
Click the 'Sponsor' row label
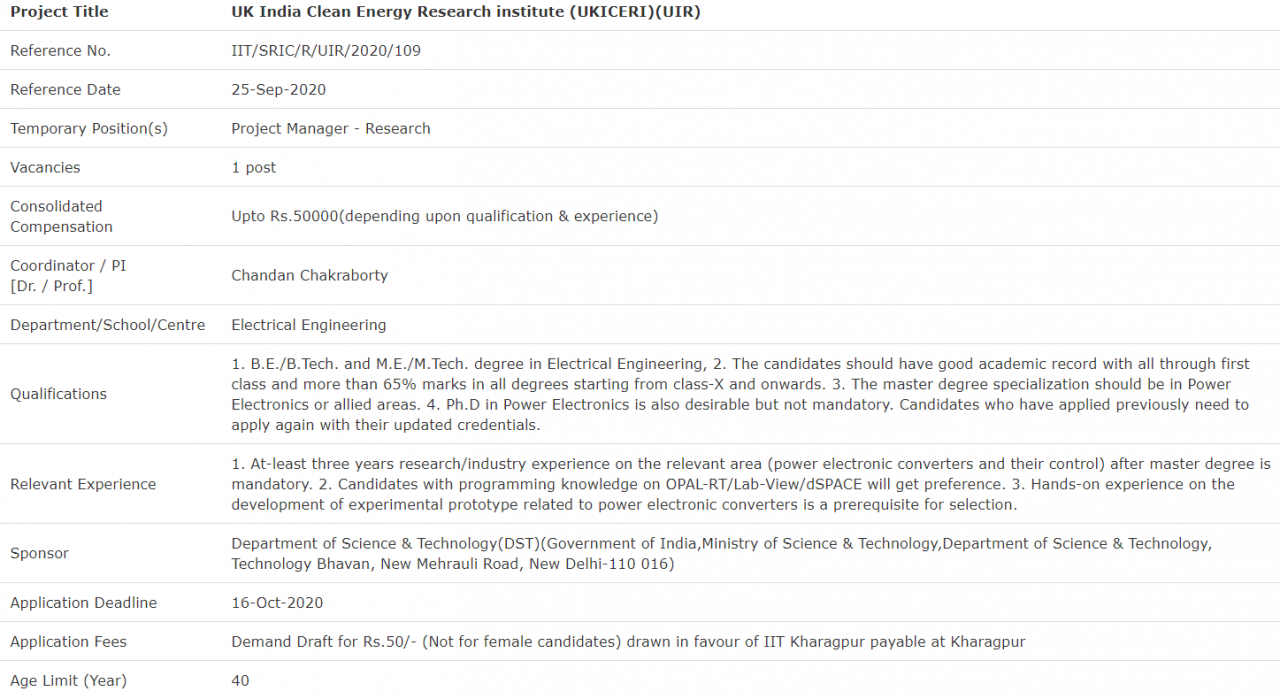pos(39,553)
